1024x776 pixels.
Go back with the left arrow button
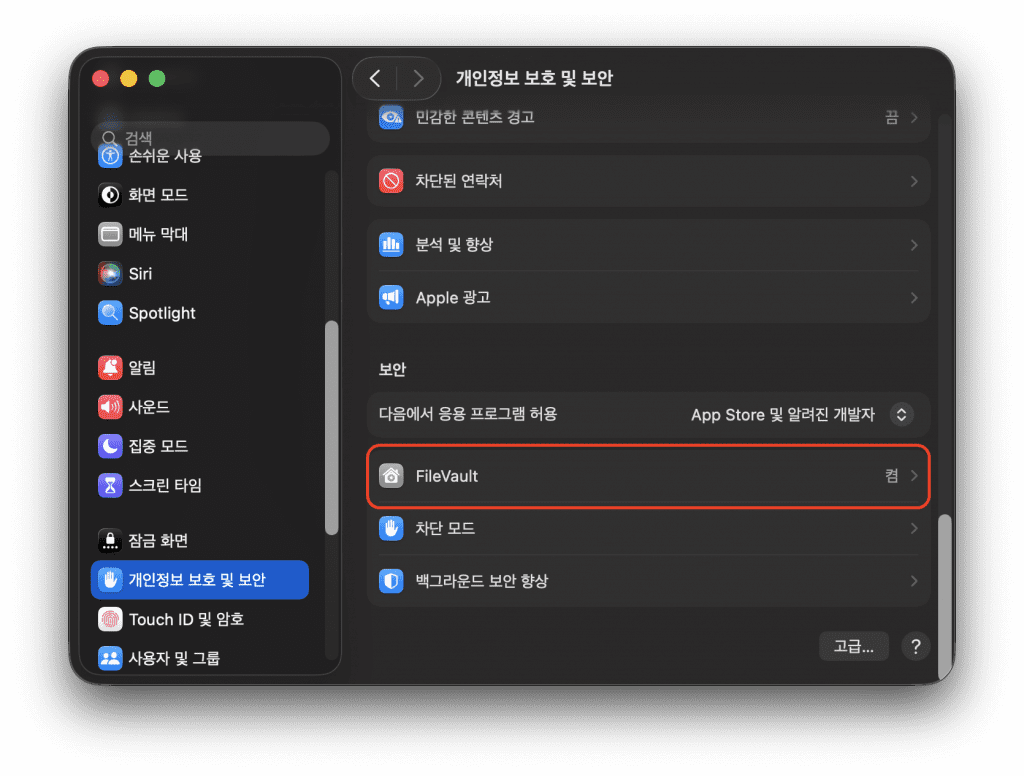[x=375, y=78]
